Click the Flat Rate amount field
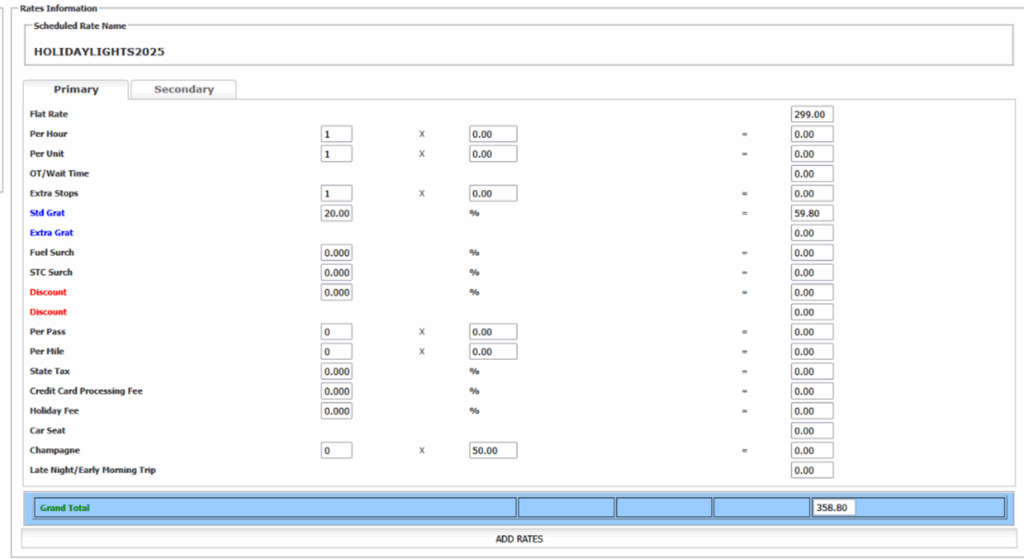 click(x=811, y=115)
